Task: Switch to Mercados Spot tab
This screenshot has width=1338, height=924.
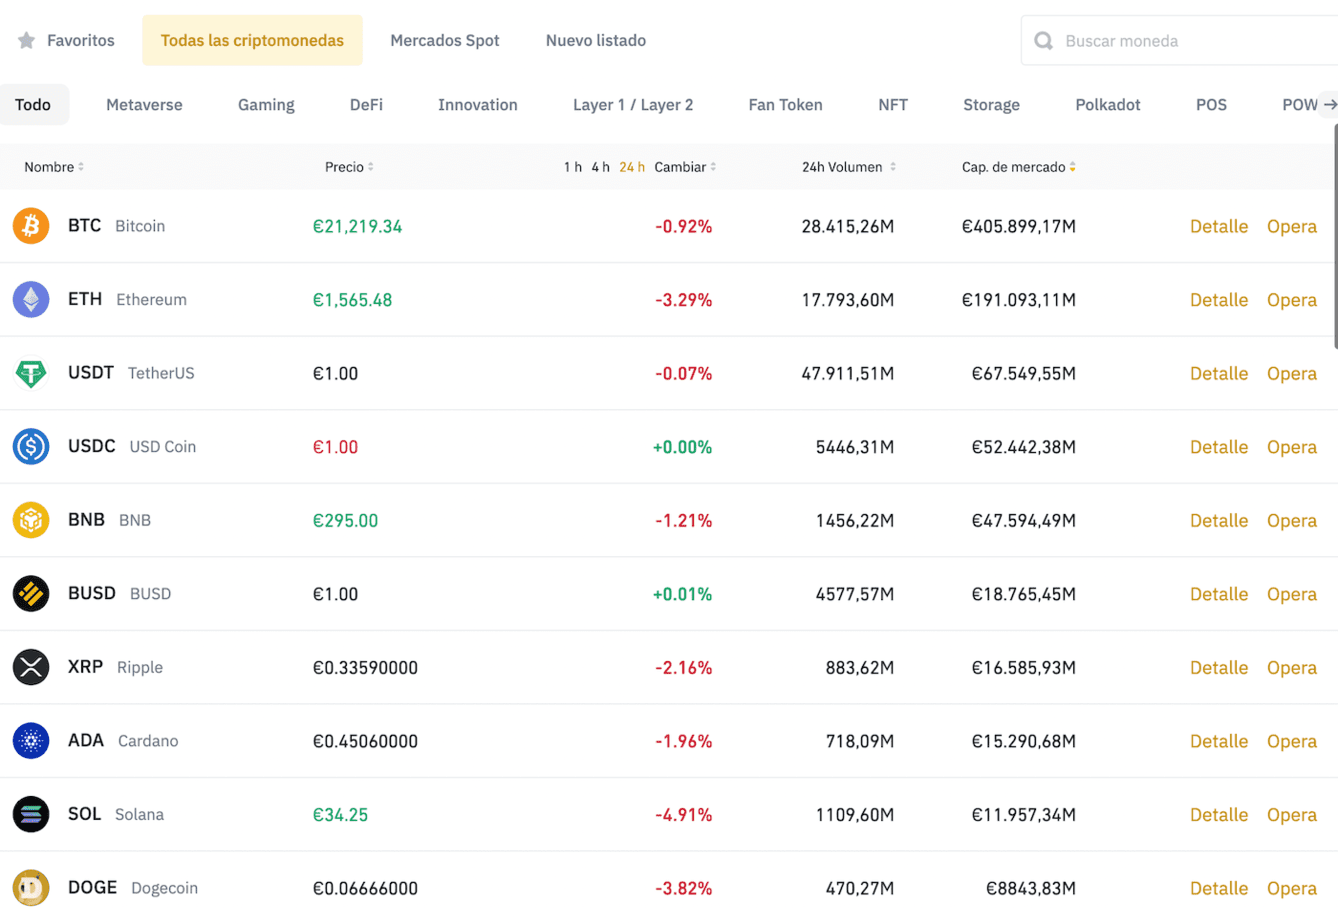Action: 445,40
